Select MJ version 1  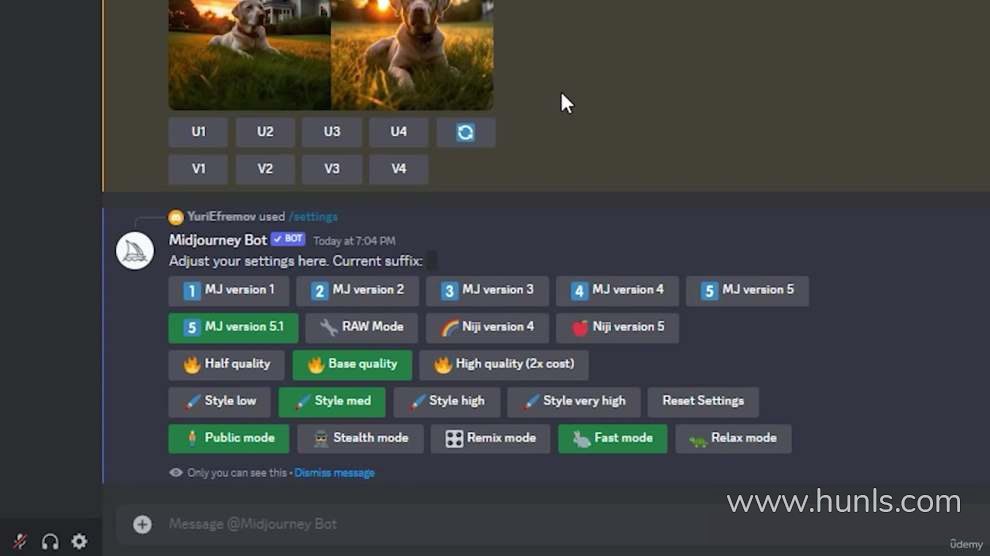click(x=229, y=290)
